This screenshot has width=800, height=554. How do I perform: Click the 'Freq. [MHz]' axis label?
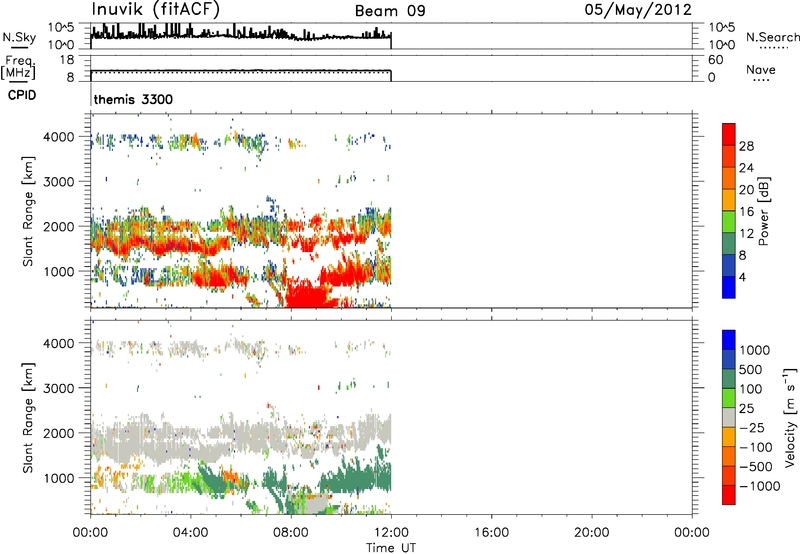pos(18,68)
